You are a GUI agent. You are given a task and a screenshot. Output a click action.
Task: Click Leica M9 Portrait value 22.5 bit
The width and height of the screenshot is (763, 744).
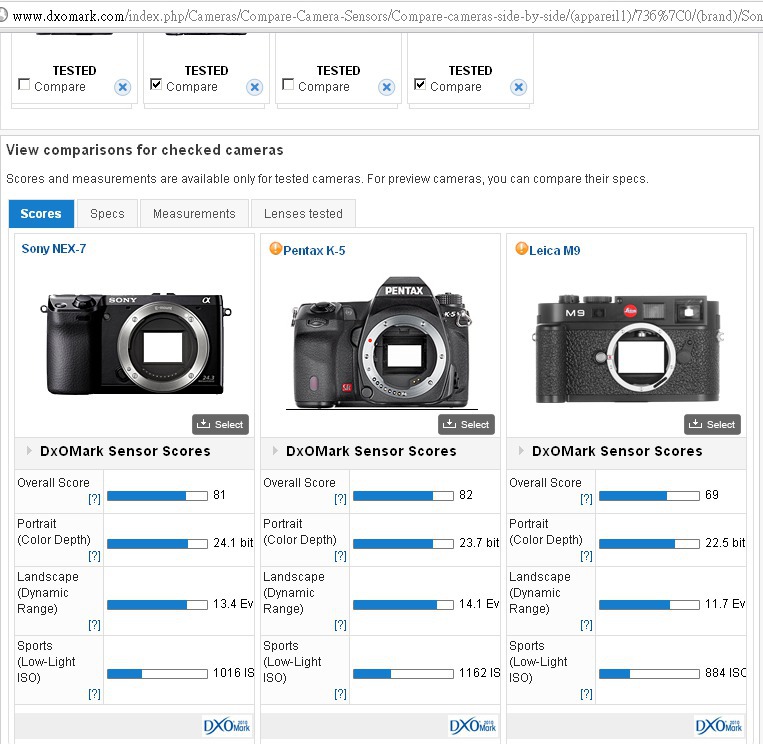725,543
